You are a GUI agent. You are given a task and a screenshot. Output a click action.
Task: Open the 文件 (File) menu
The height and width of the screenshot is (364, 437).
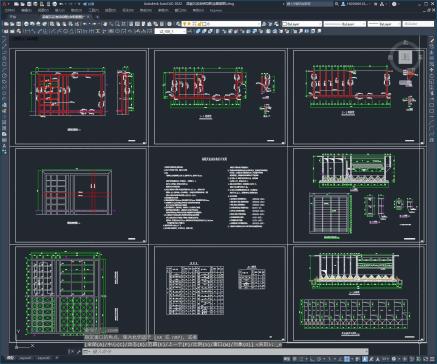tap(9, 10)
